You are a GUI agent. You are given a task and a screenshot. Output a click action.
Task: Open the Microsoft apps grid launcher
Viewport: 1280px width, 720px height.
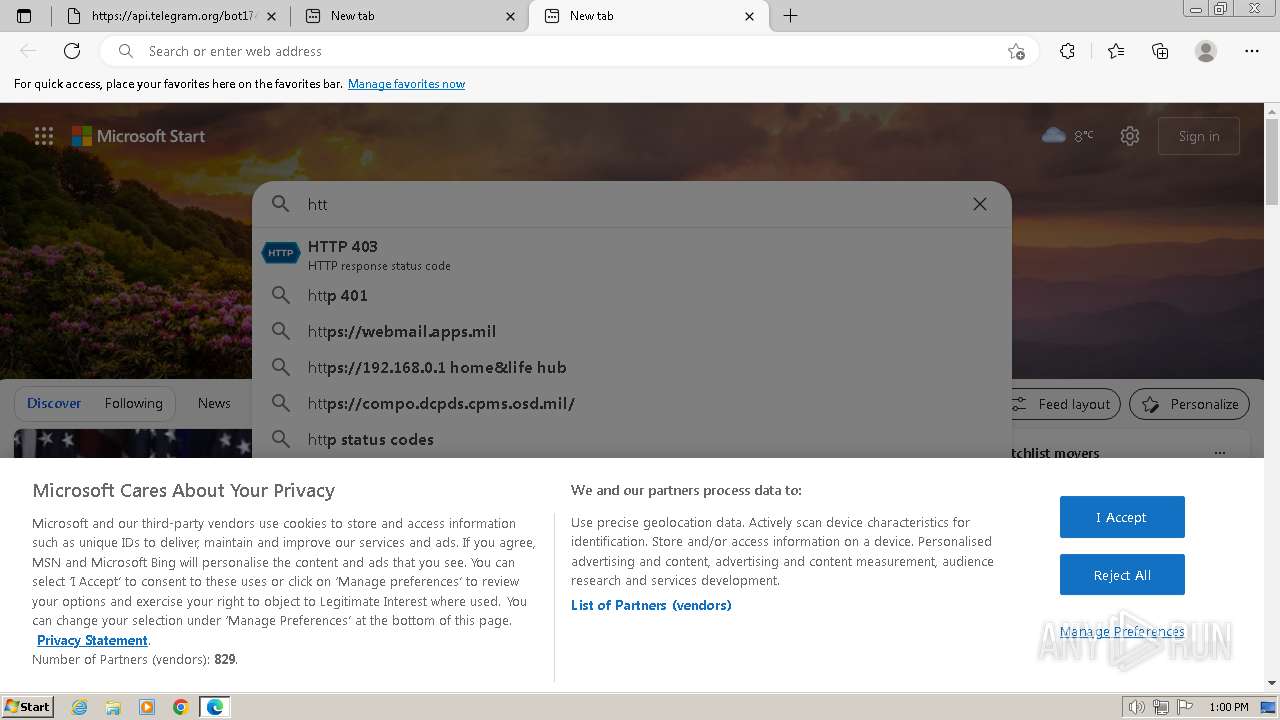point(44,136)
